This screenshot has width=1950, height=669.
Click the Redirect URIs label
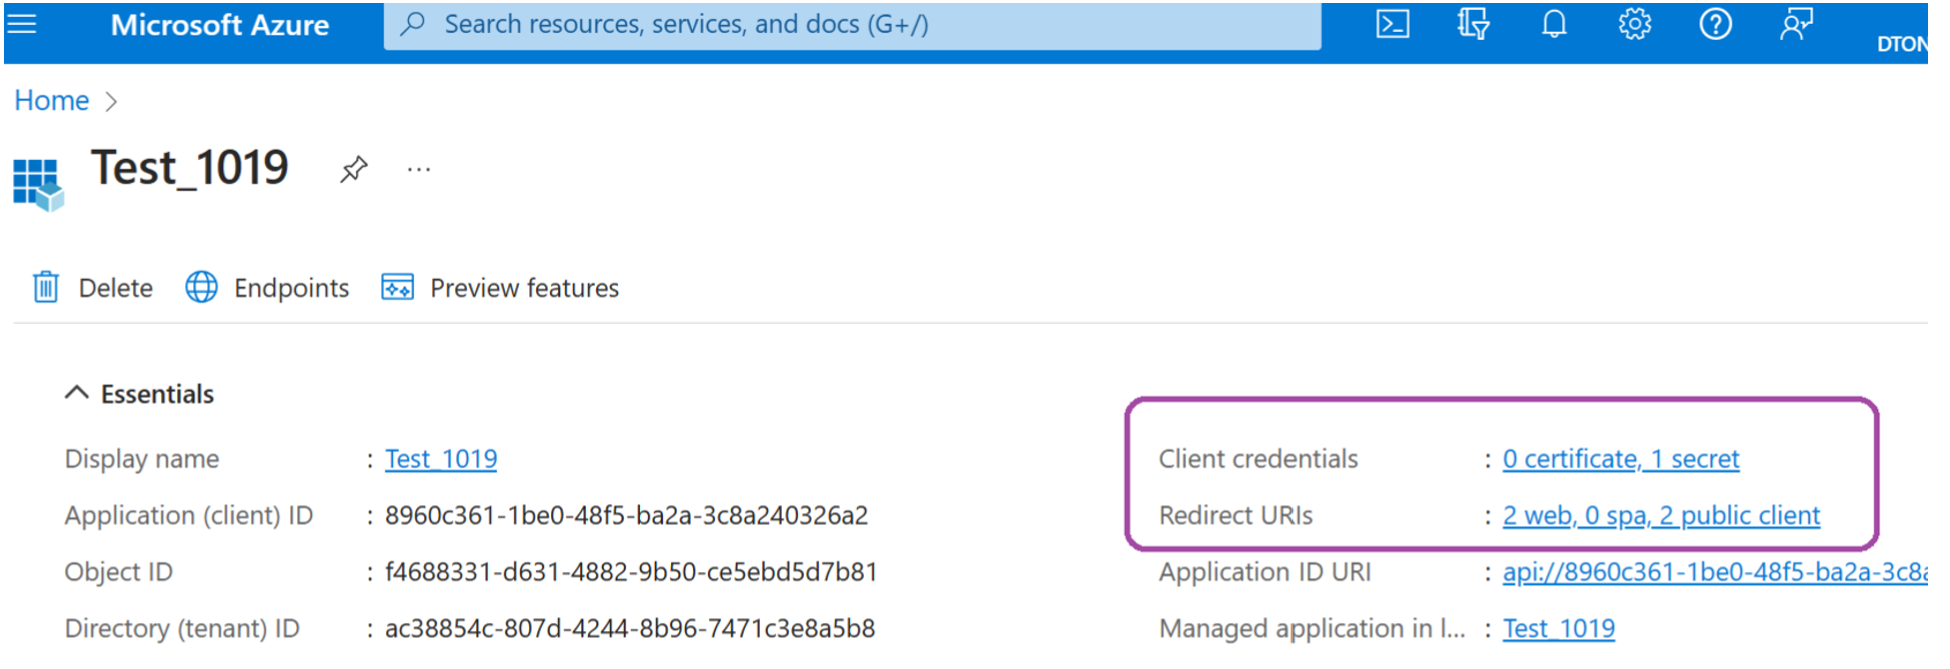point(1236,515)
